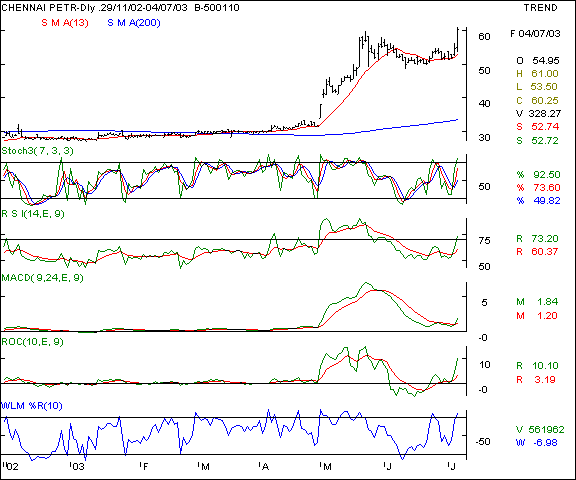Click the MACD value 1.84
The image size is (576, 480).
[547, 302]
